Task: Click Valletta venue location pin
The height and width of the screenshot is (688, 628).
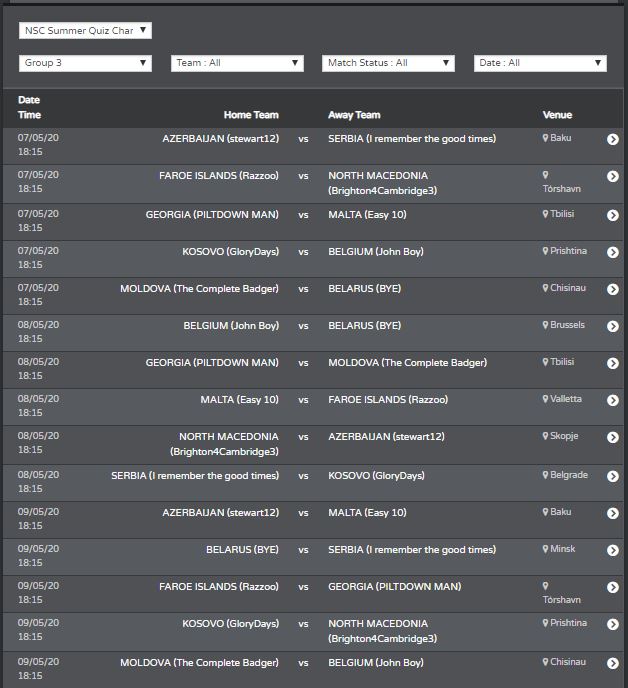Action: click(545, 399)
